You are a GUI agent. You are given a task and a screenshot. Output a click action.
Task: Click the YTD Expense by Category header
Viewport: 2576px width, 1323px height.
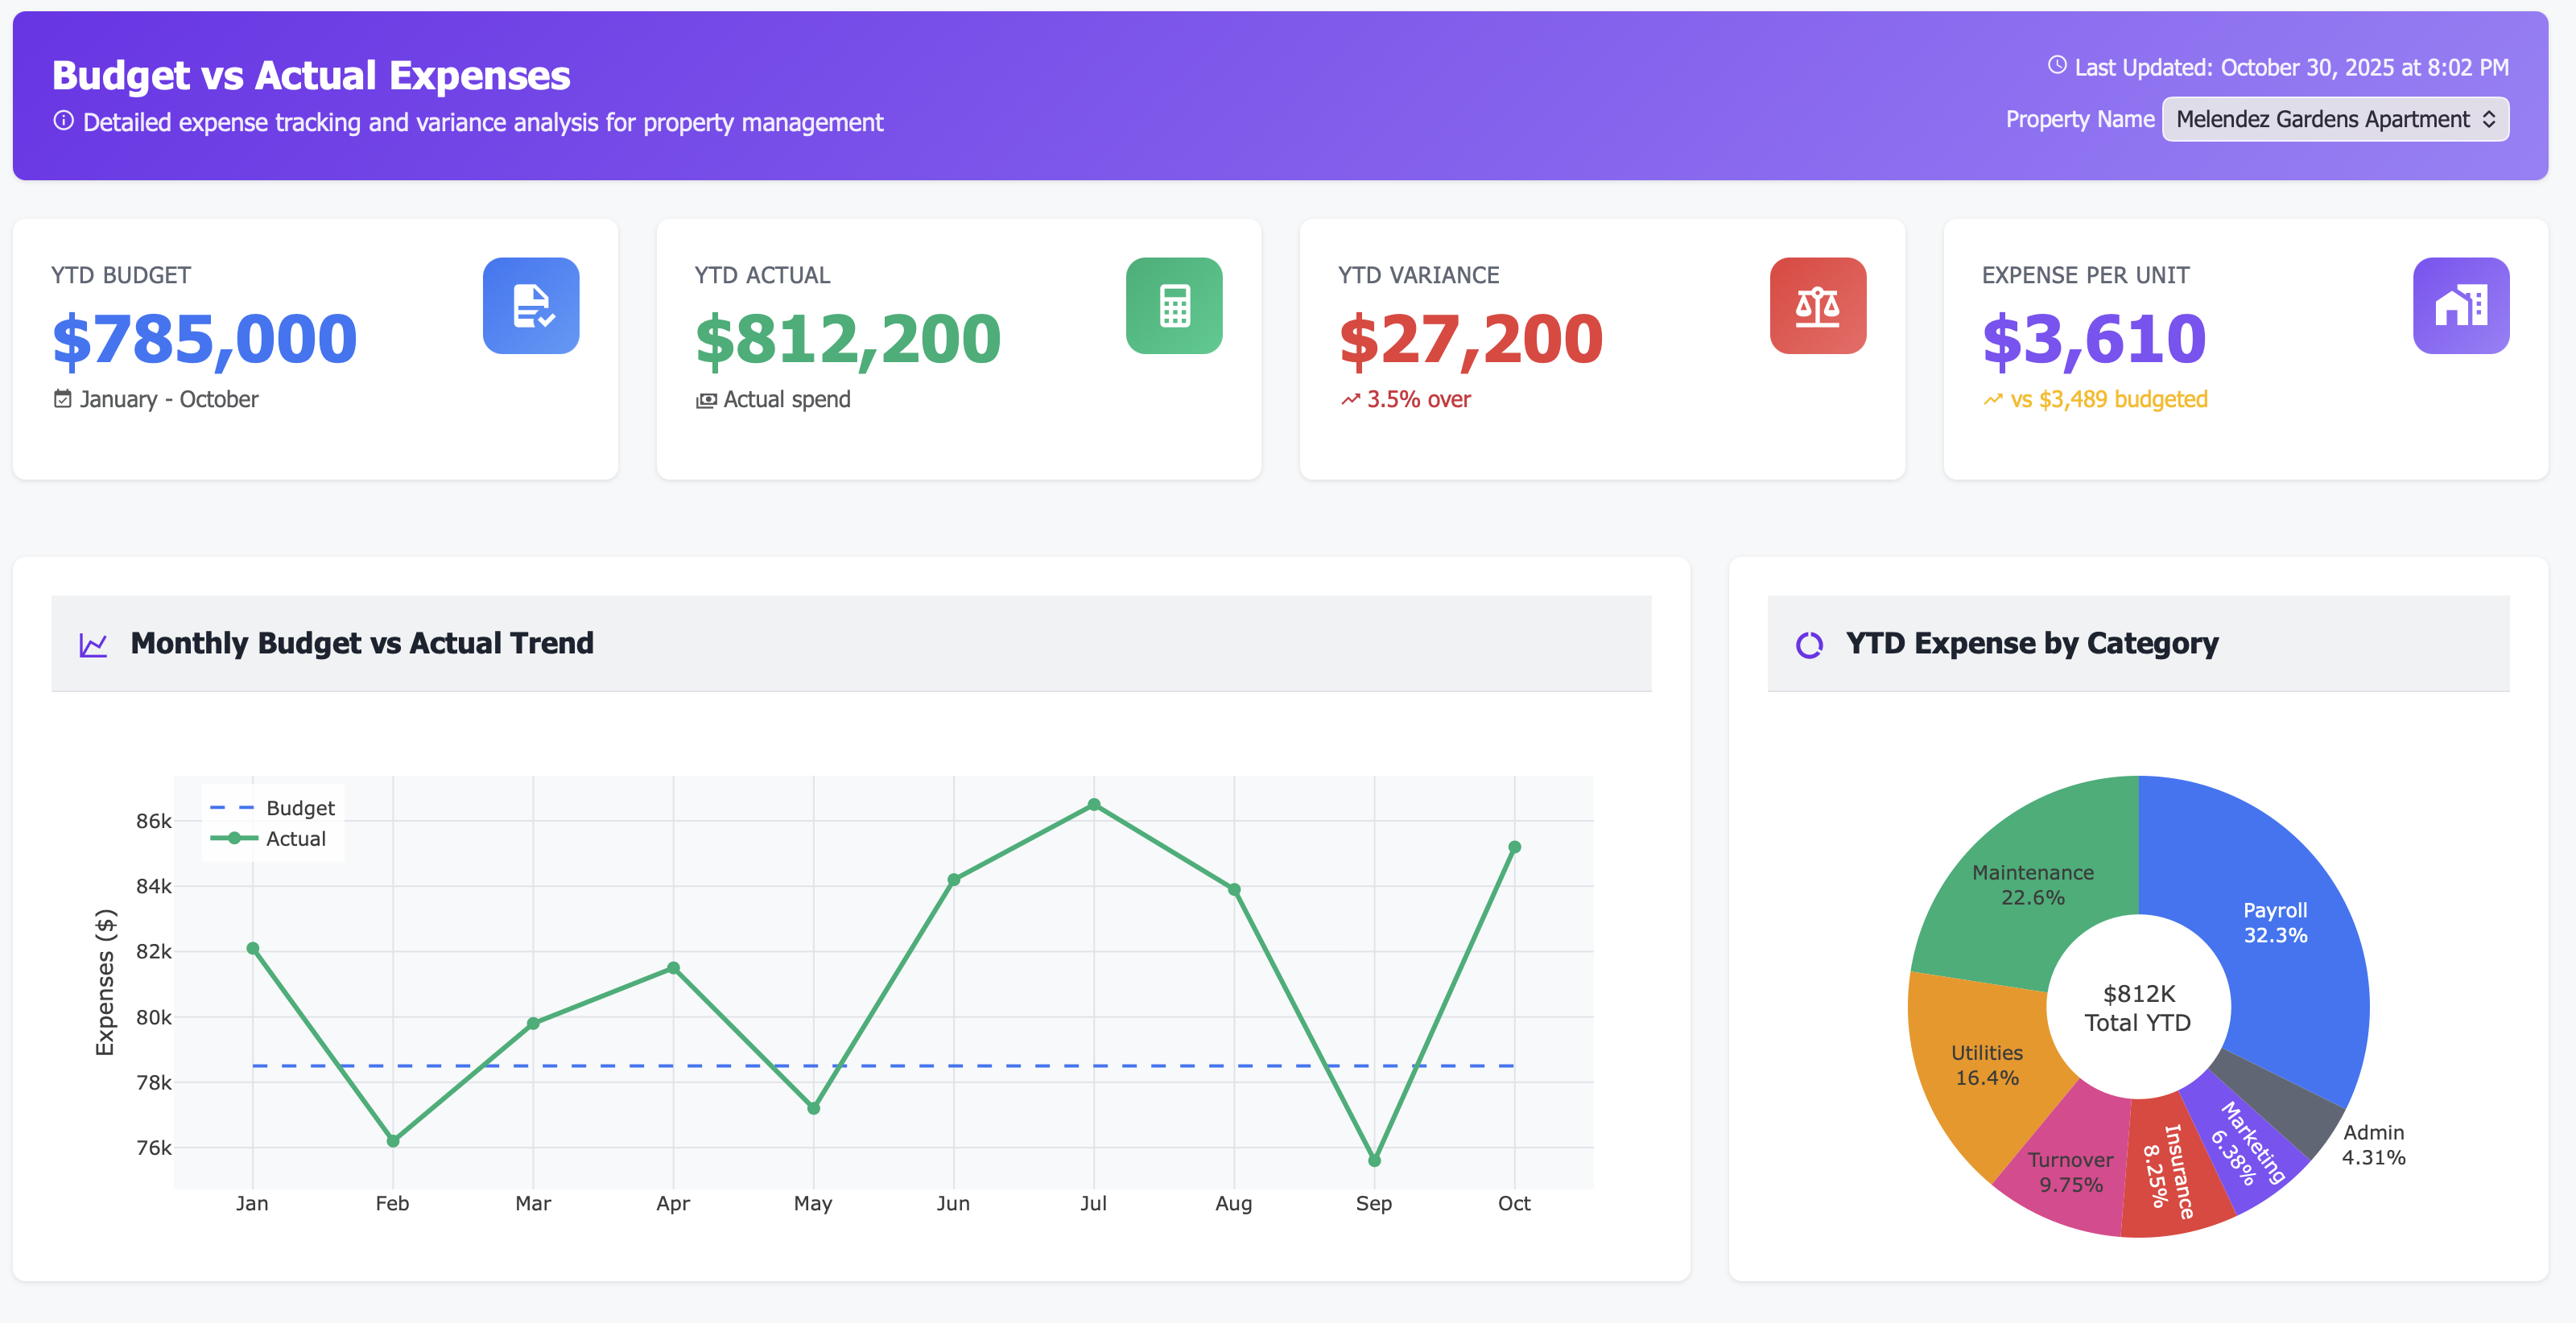pyautogui.click(x=2032, y=644)
